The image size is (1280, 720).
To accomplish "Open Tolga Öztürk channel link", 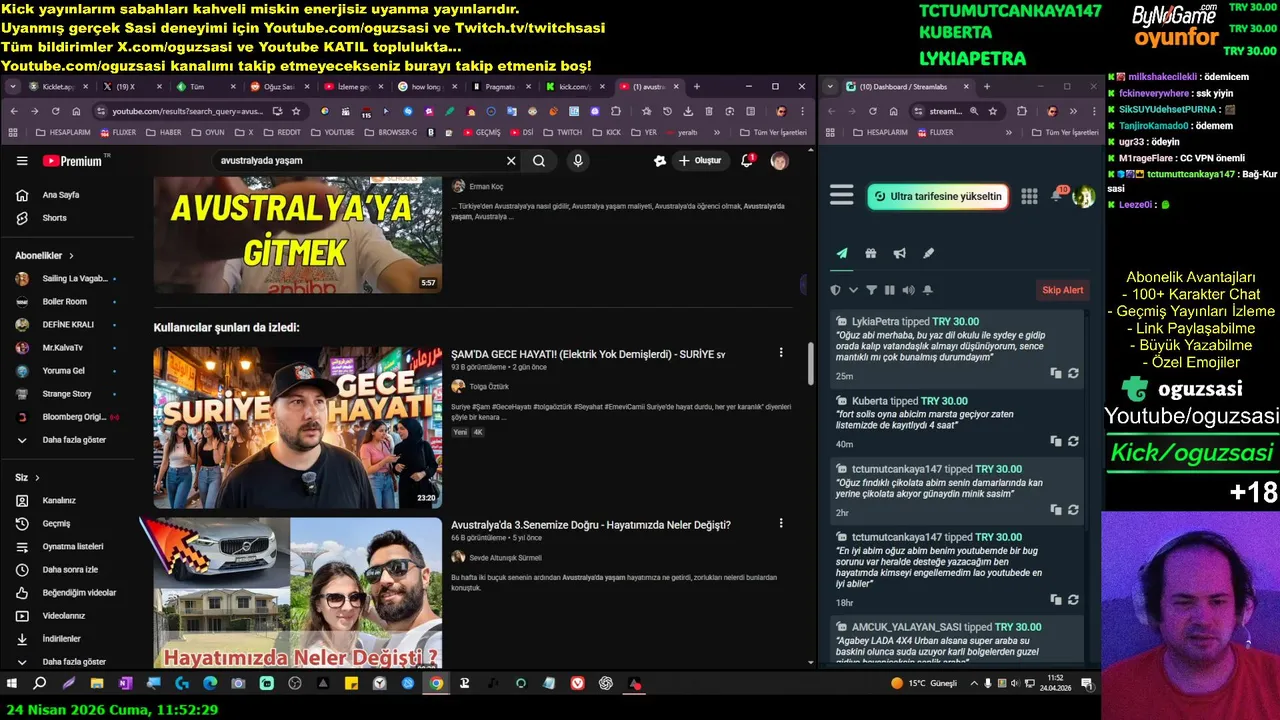I will 489,387.
